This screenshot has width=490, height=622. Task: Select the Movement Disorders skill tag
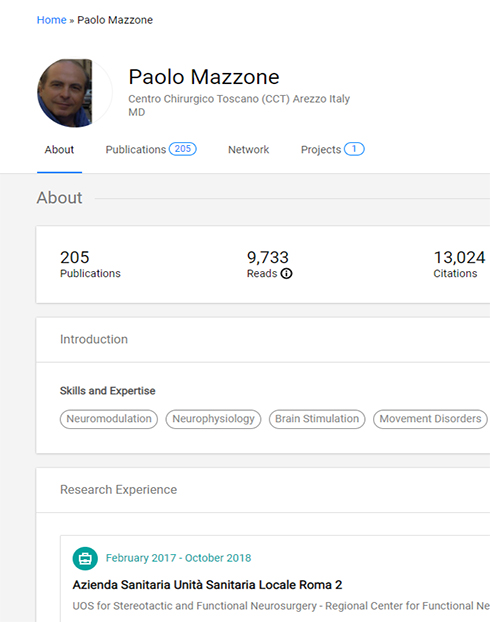[430, 419]
